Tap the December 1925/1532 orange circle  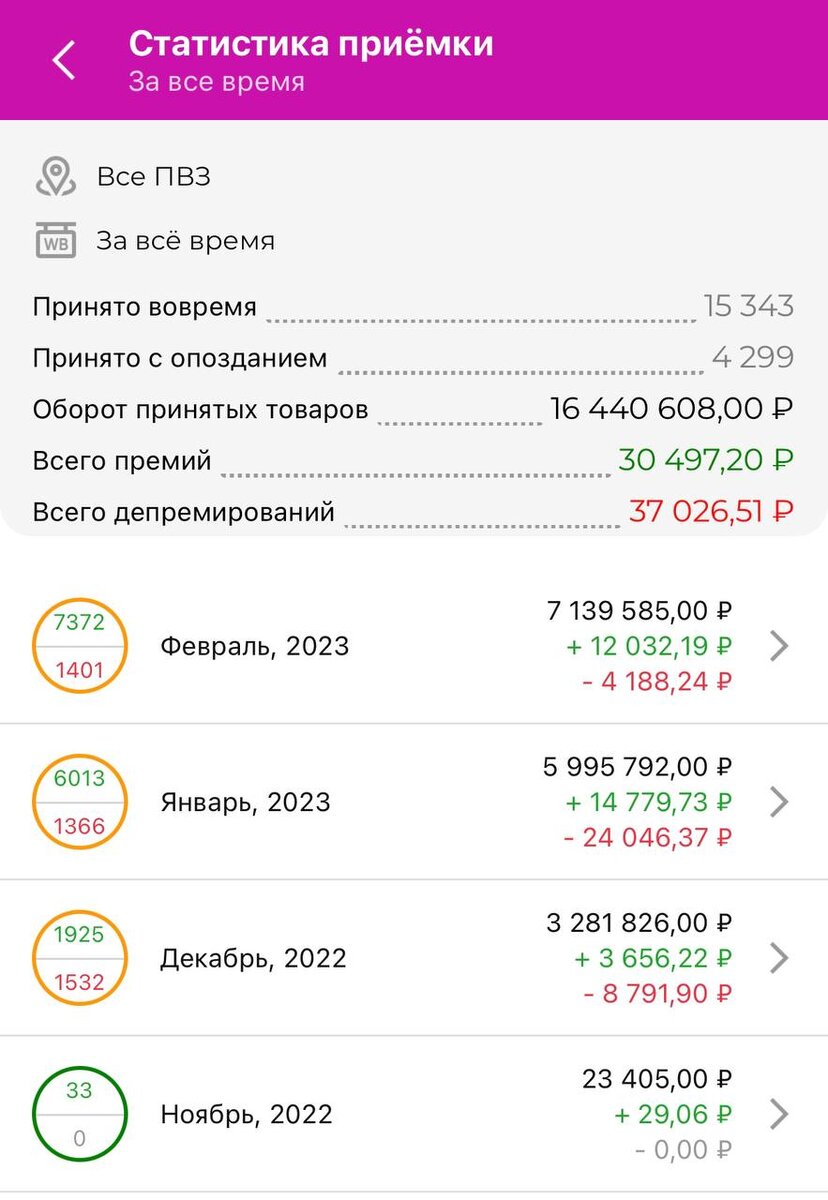pyautogui.click(x=80, y=958)
